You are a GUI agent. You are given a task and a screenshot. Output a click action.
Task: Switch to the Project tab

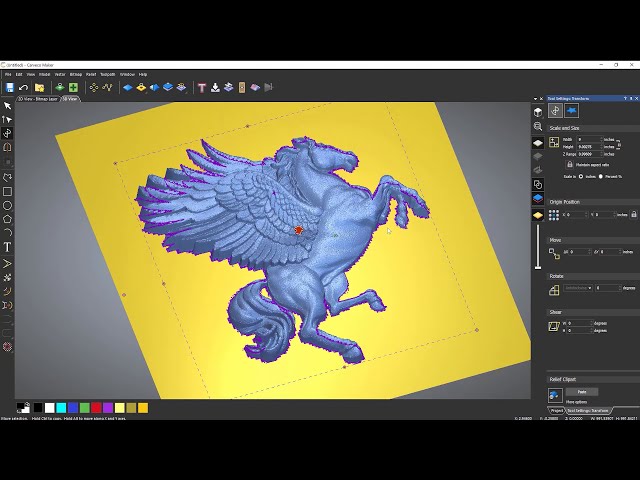[556, 411]
